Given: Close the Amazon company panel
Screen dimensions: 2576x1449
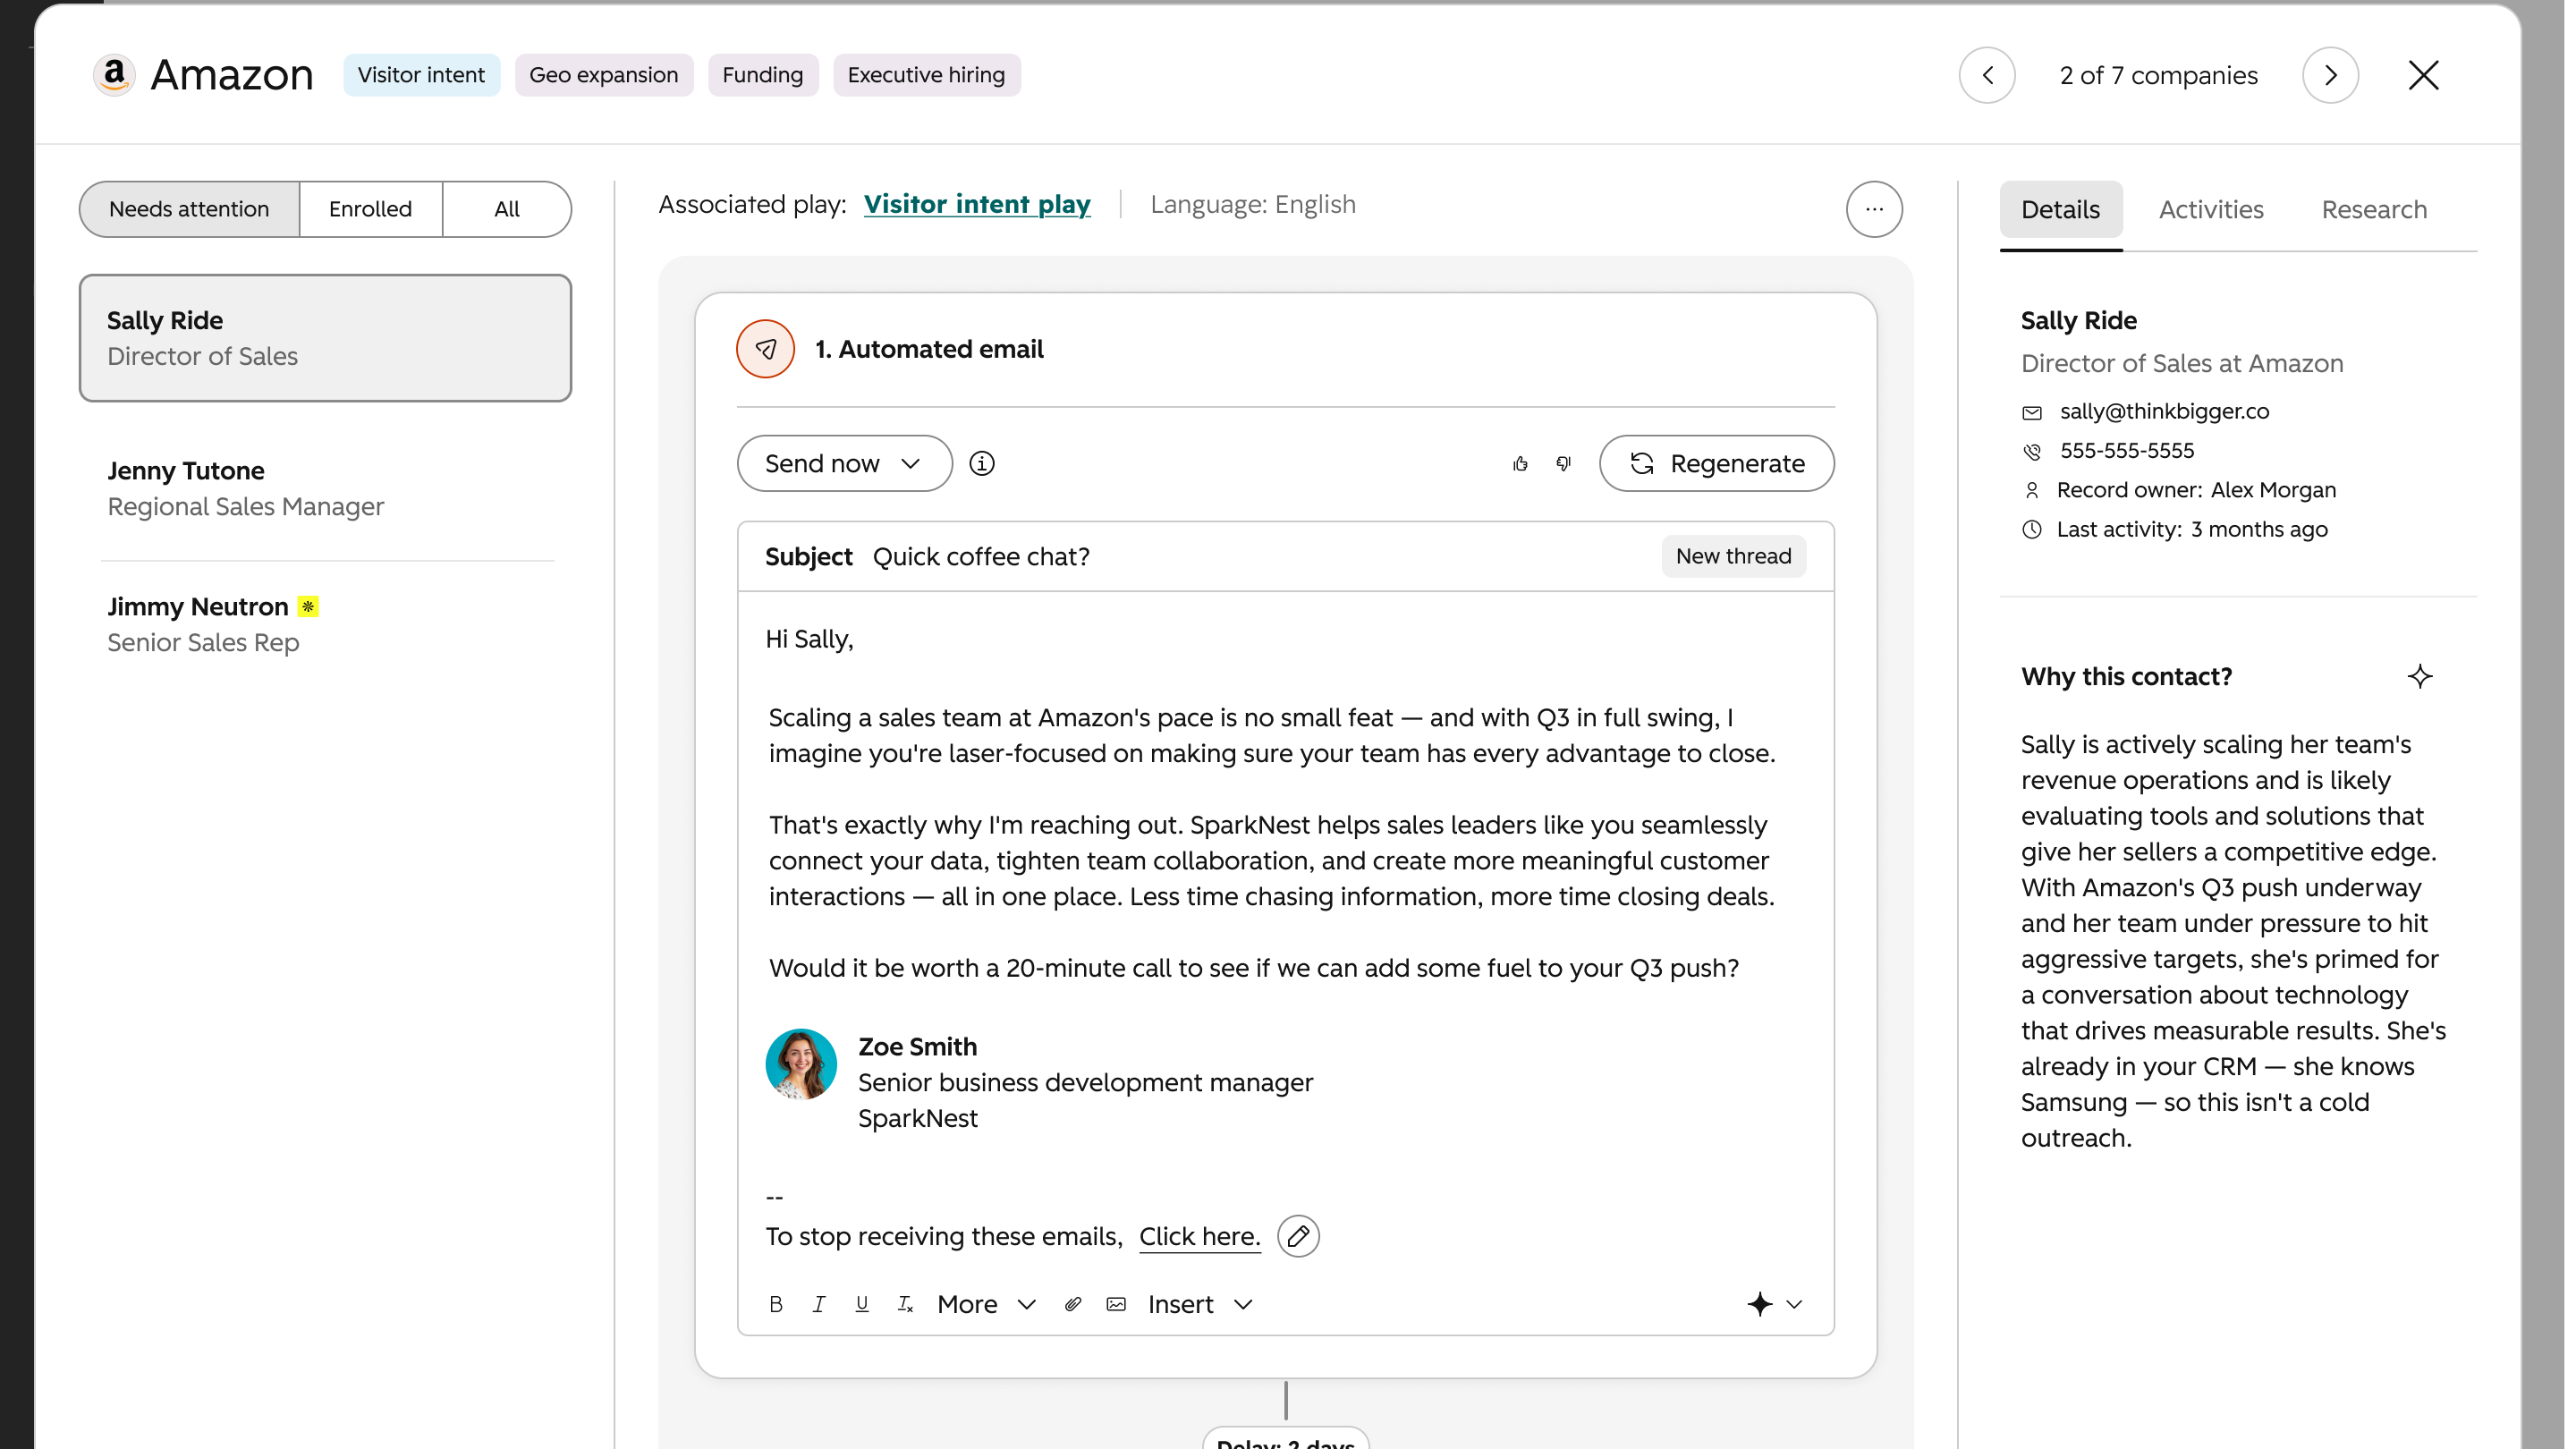Looking at the screenshot, I should 2423,75.
